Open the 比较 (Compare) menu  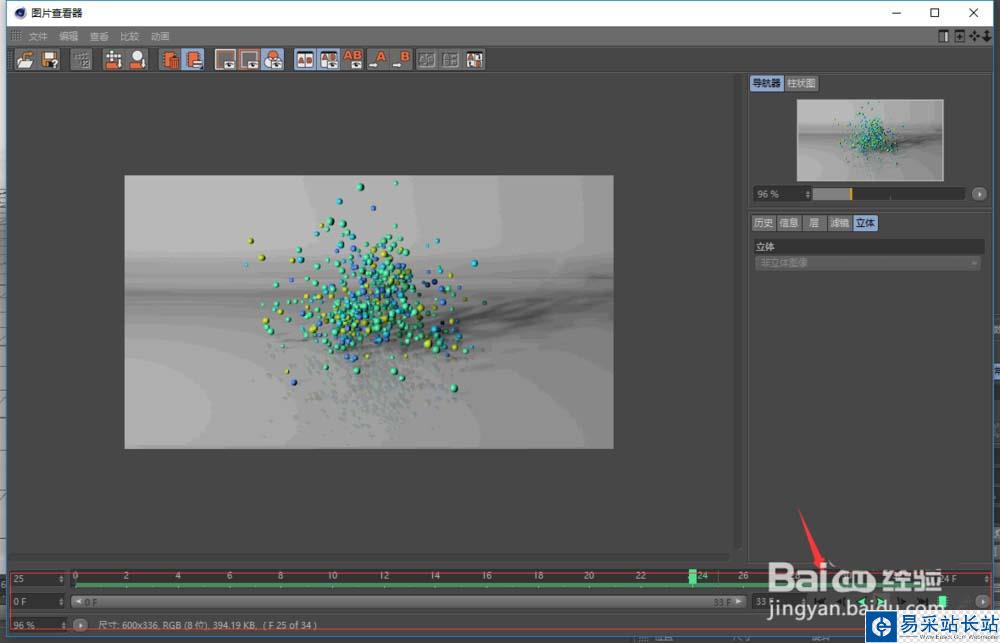pos(129,36)
